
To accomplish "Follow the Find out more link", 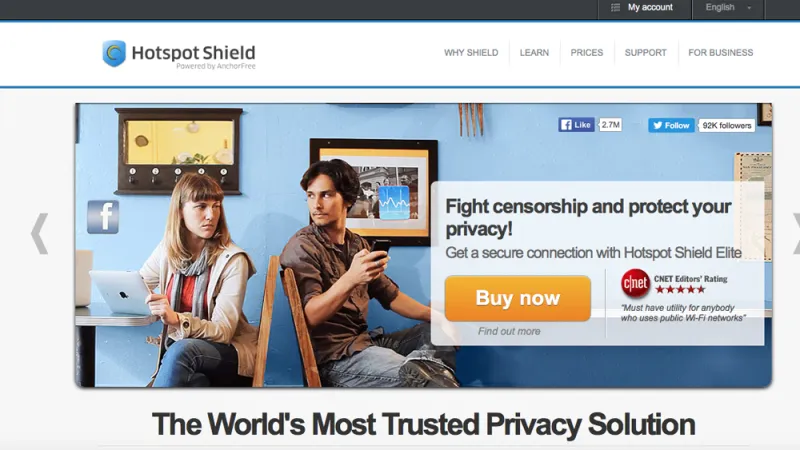I will point(509,331).
